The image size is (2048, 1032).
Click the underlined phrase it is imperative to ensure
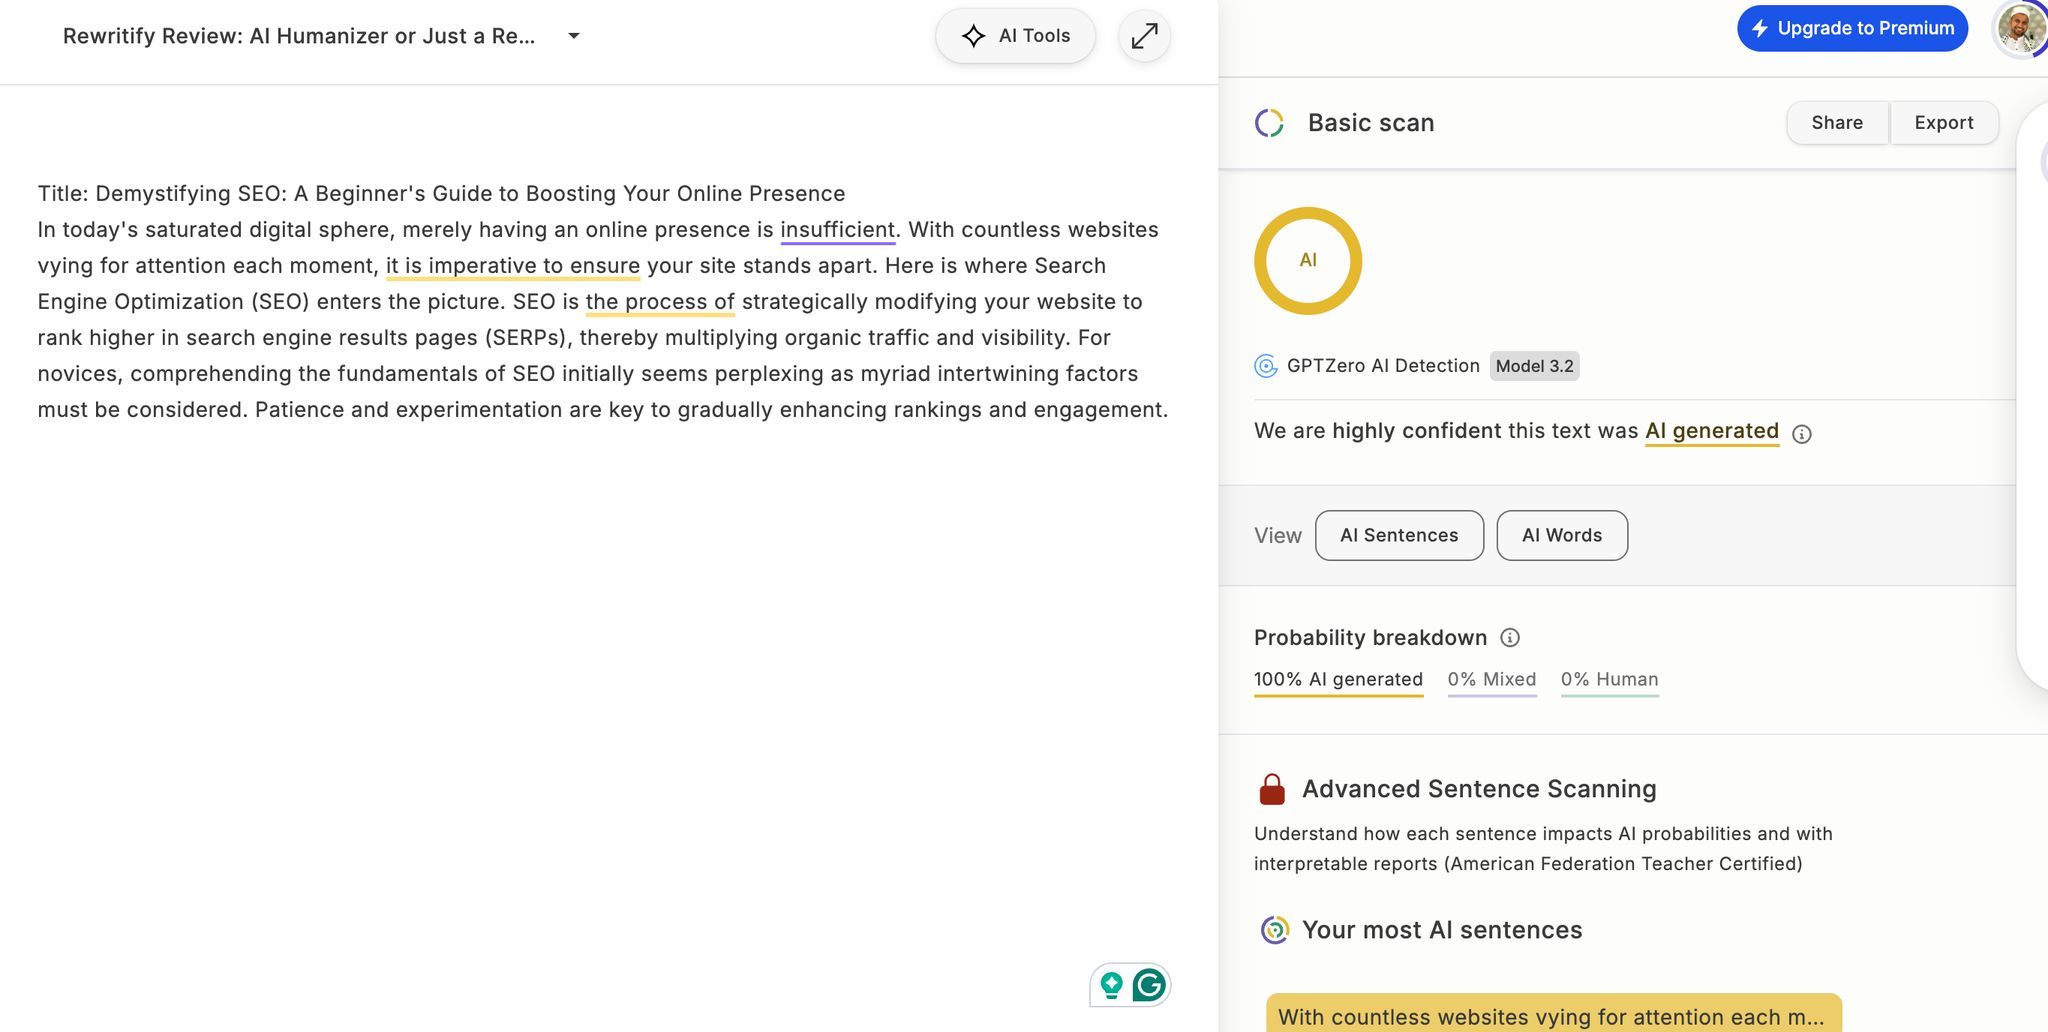513,266
